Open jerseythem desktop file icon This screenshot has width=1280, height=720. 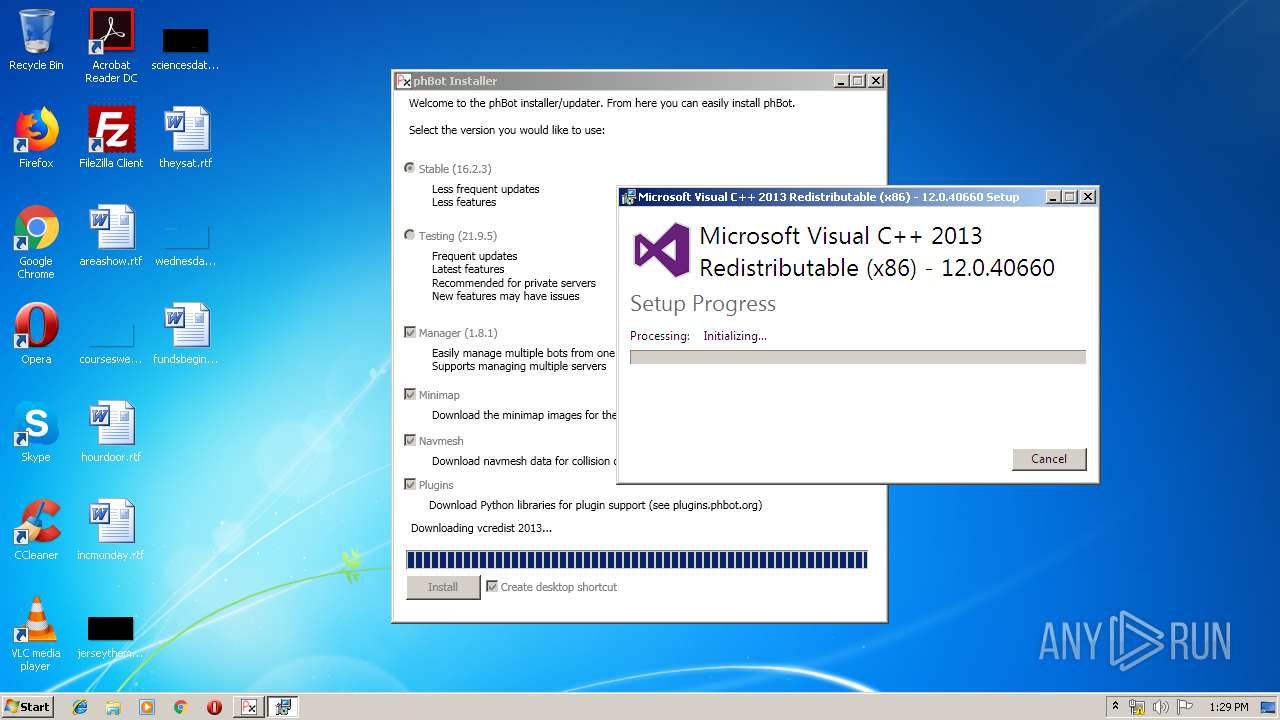click(111, 636)
